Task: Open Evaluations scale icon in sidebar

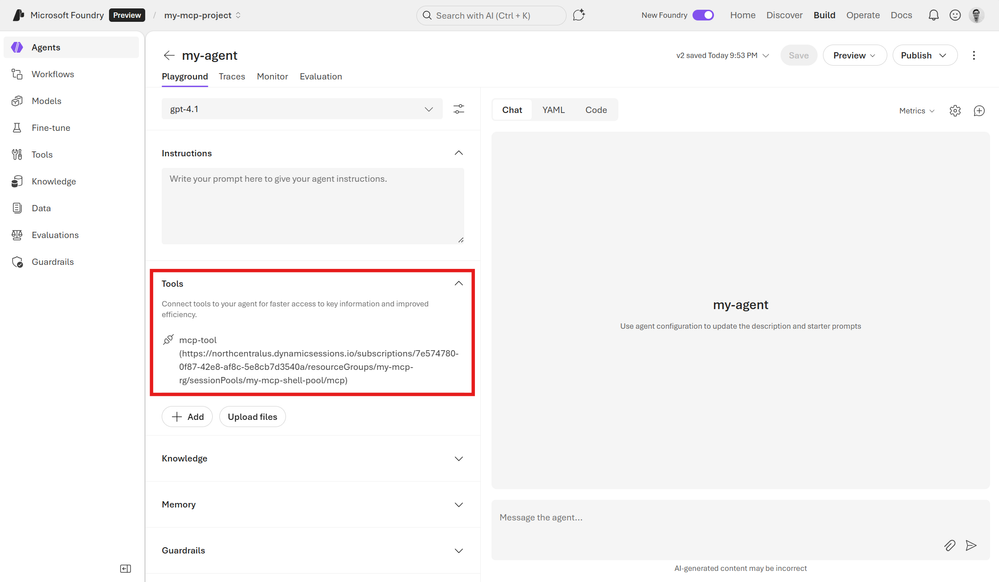Action: tap(17, 235)
